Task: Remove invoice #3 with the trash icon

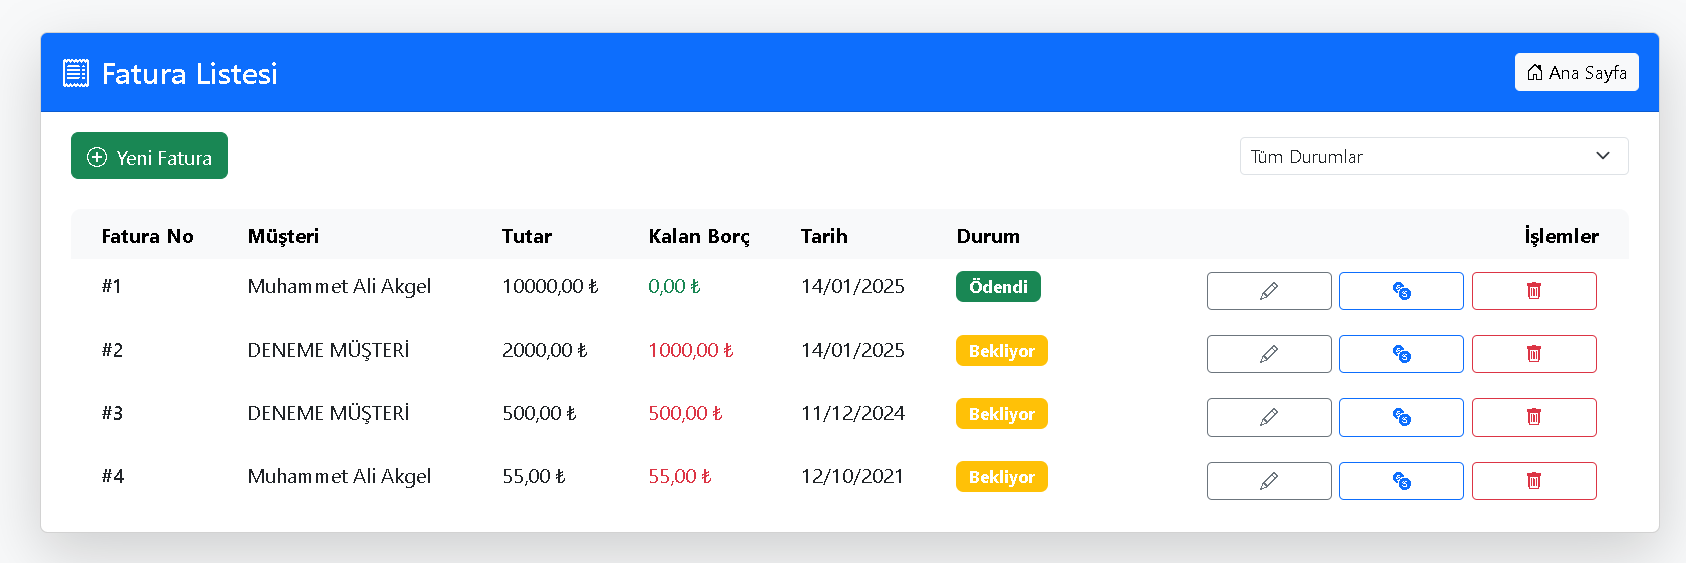Action: click(1533, 417)
